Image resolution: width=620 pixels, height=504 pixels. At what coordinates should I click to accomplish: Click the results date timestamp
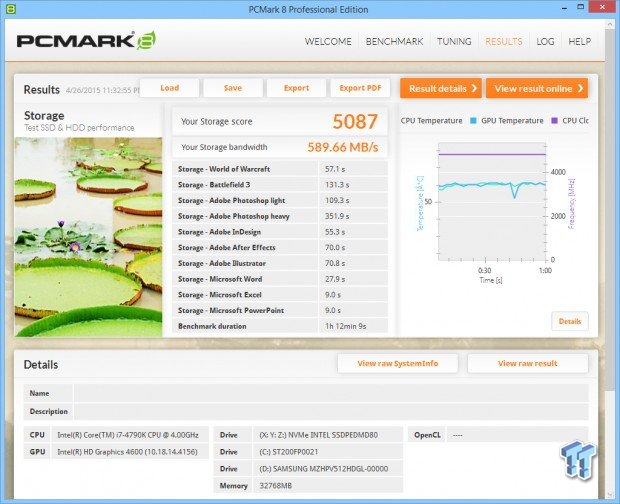pyautogui.click(x=102, y=90)
